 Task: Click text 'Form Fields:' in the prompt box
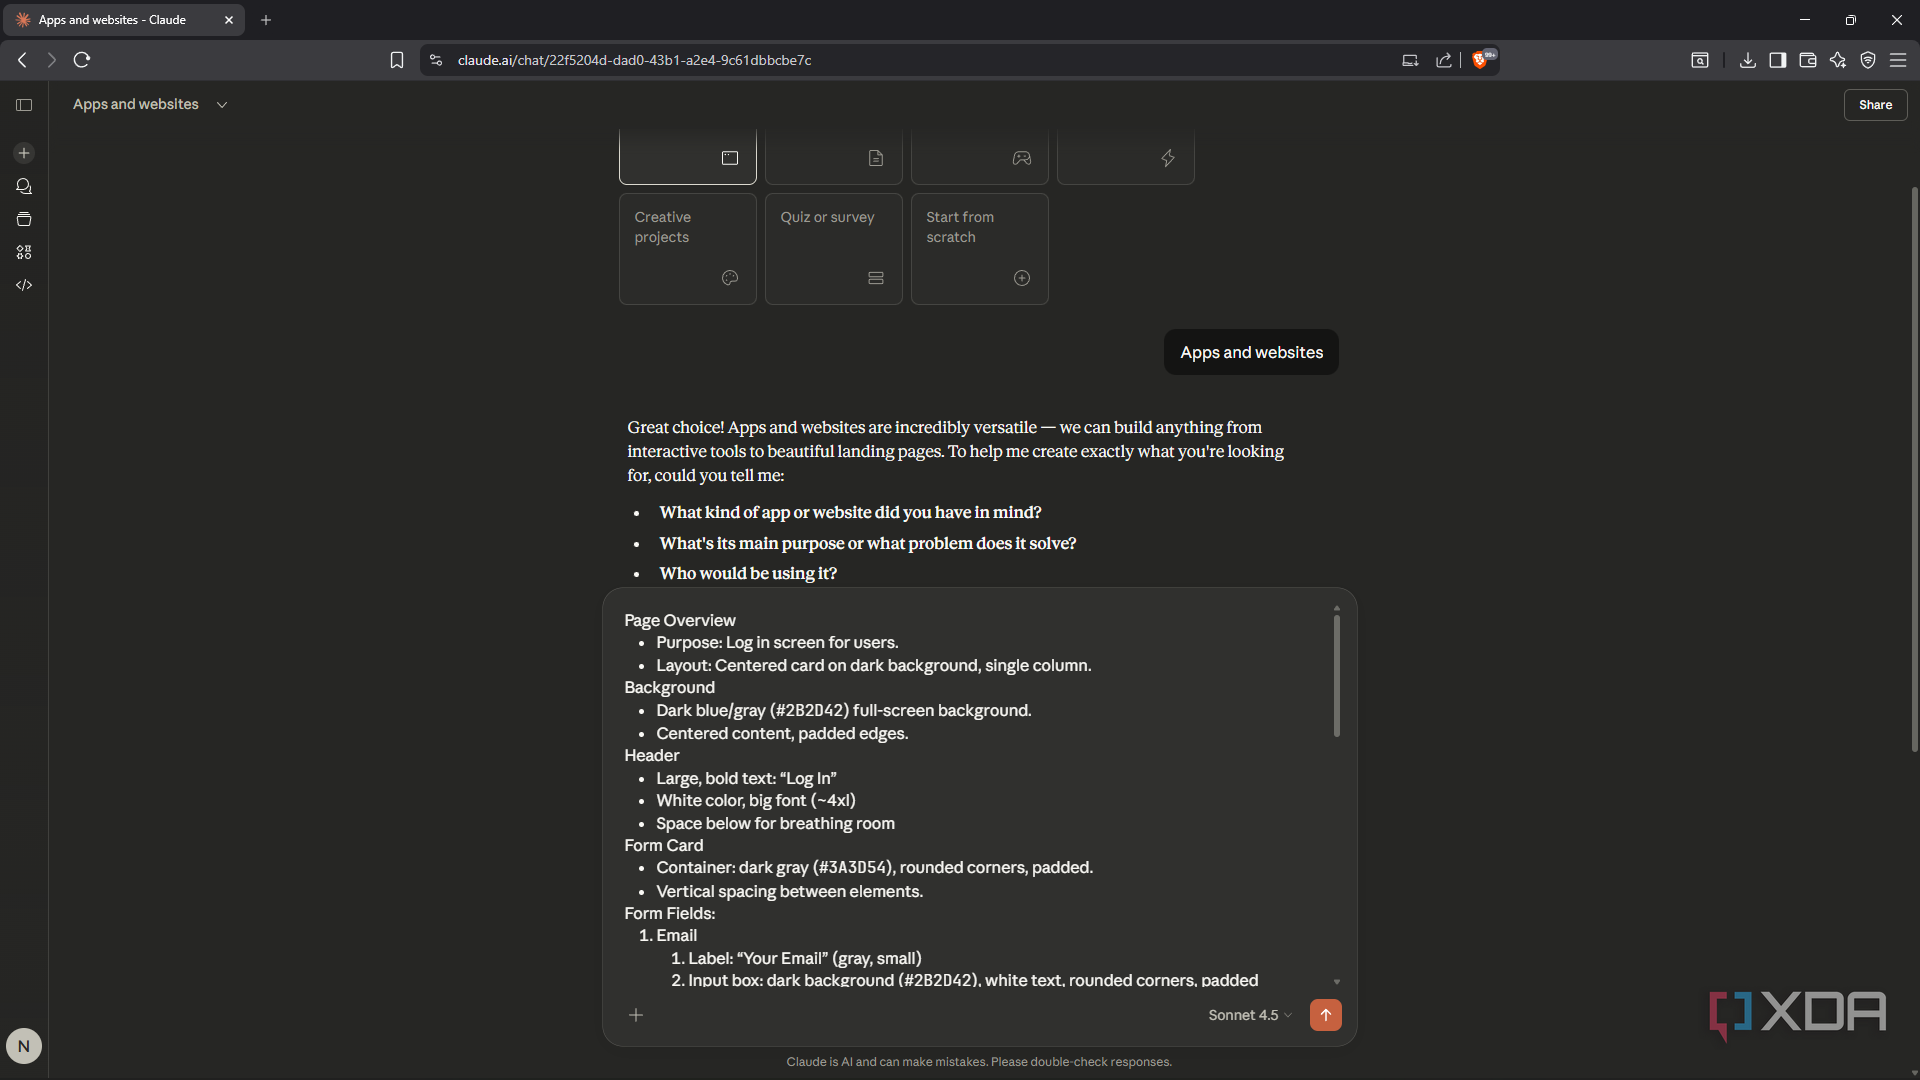[x=670, y=913]
